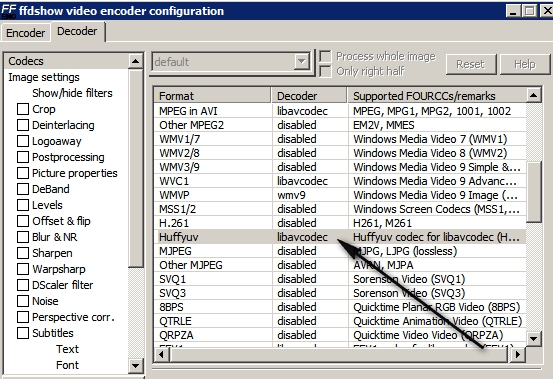Select the Other MPEG2 format row
553x379 pixels.
tap(340, 125)
